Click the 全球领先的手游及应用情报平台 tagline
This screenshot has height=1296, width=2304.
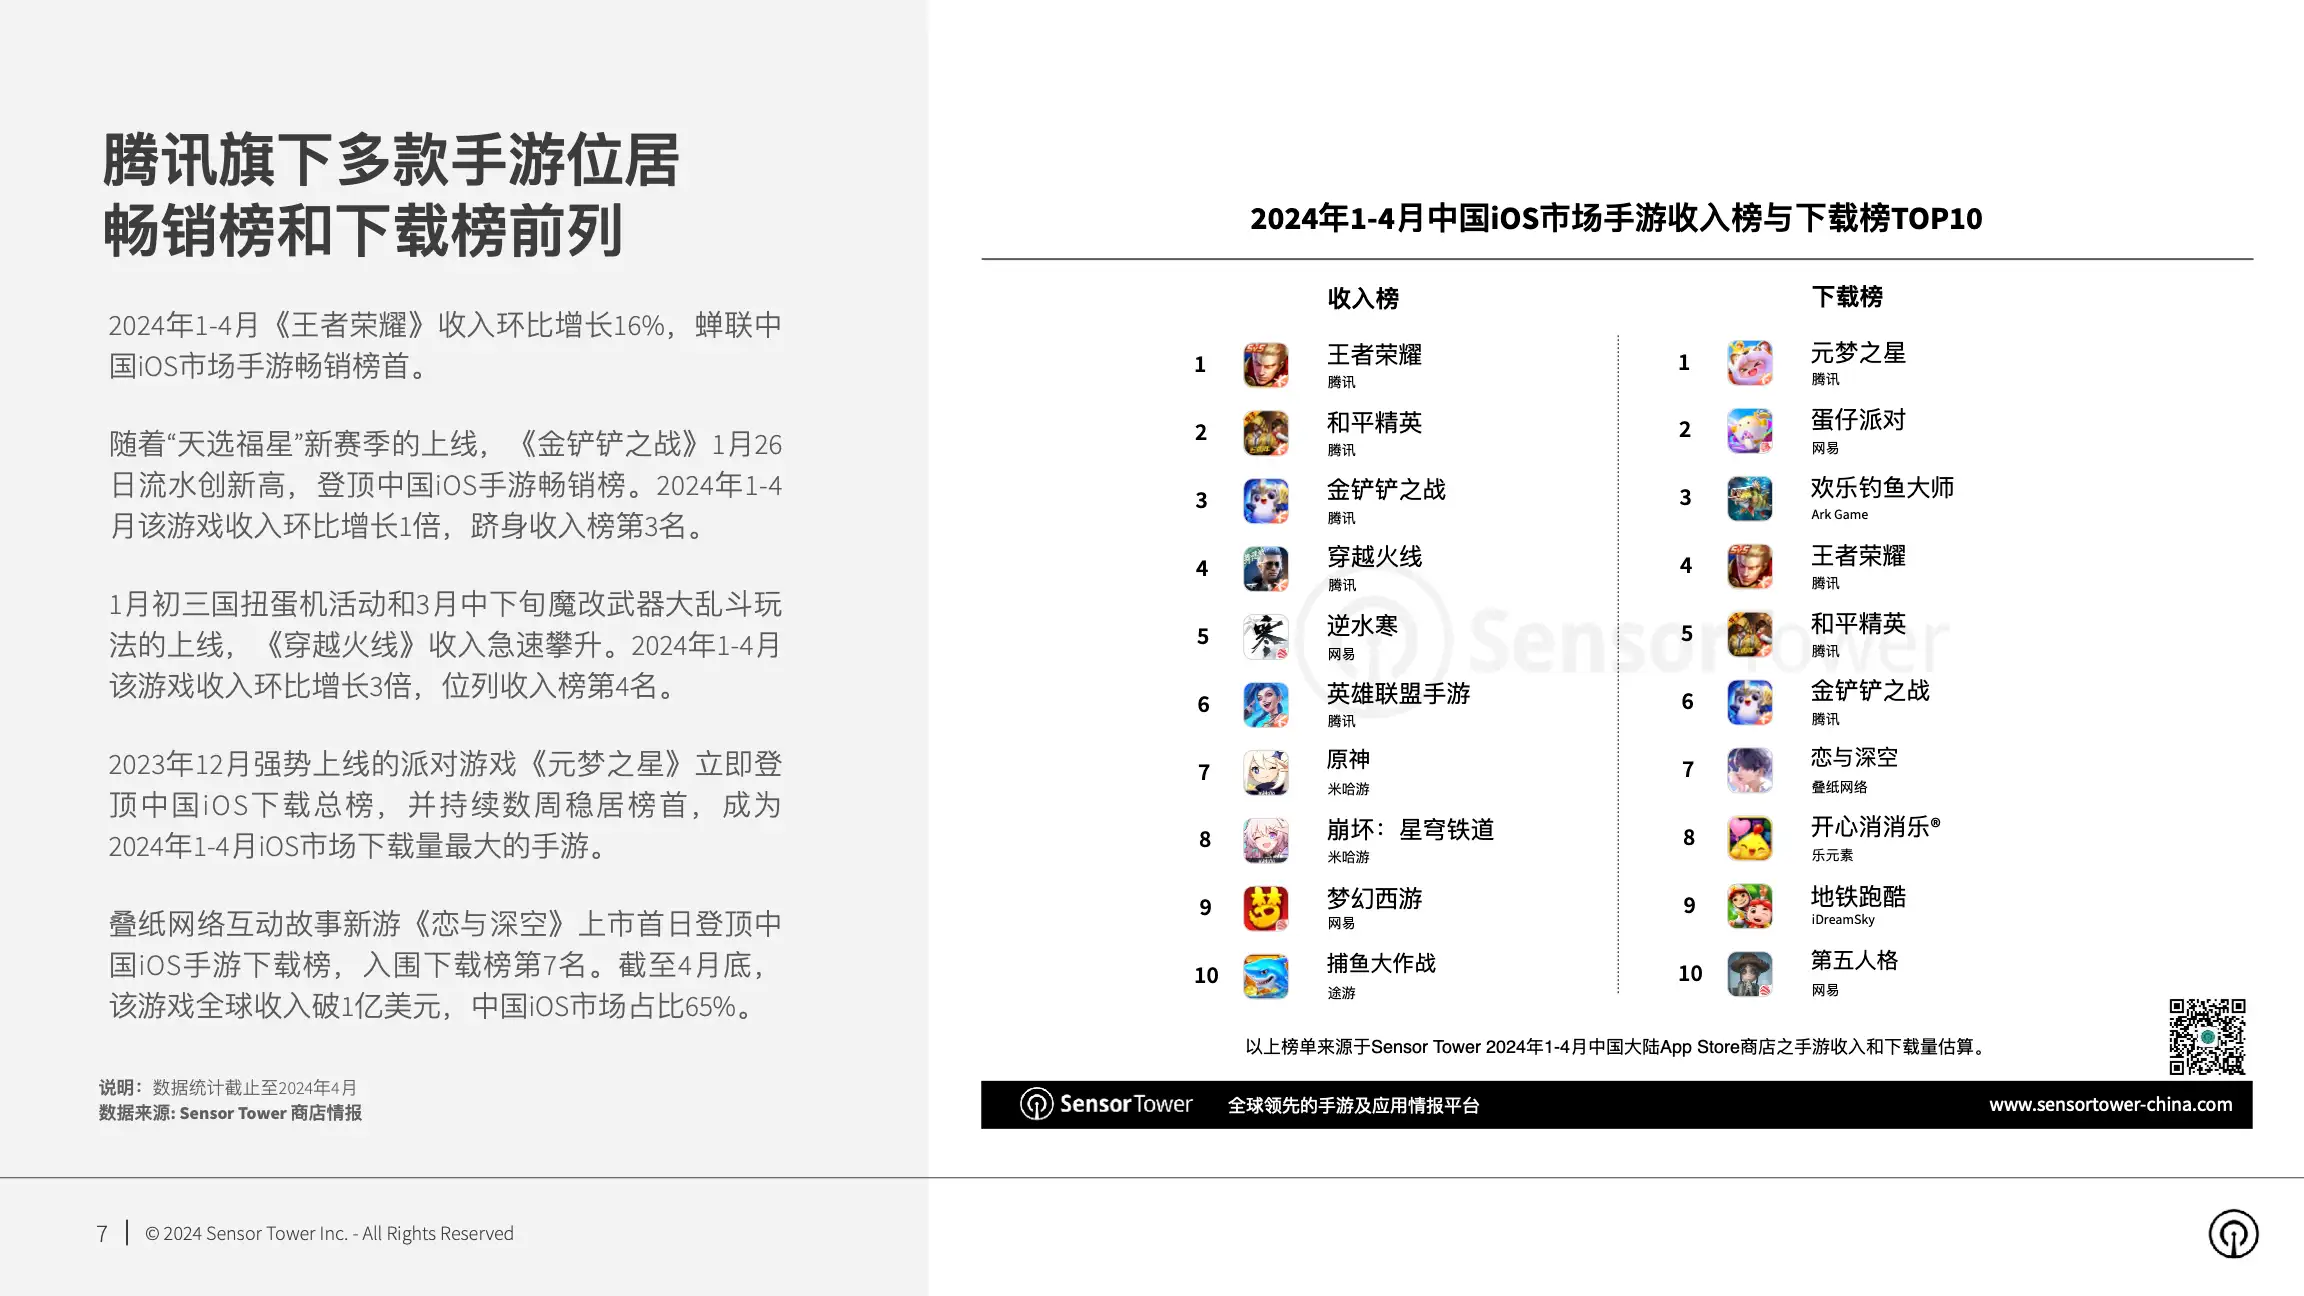point(1353,1105)
